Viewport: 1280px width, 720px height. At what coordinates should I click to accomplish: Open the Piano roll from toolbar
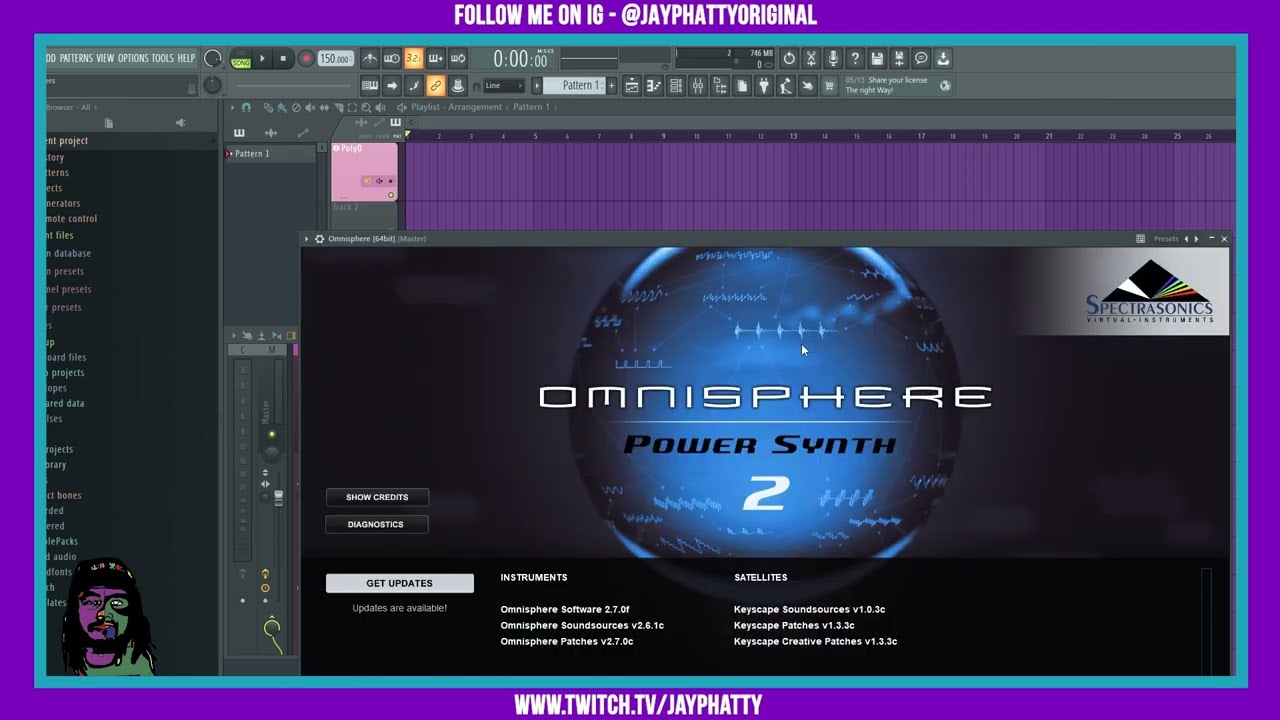[x=654, y=86]
